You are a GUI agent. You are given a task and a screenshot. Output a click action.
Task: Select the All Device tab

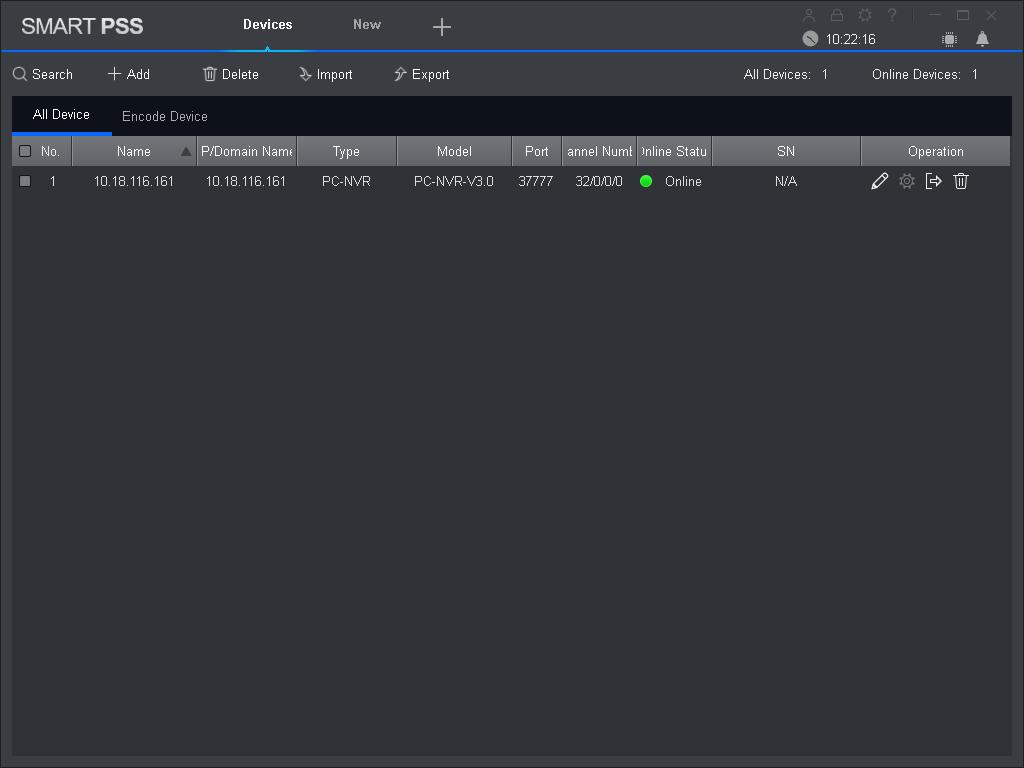click(61, 114)
